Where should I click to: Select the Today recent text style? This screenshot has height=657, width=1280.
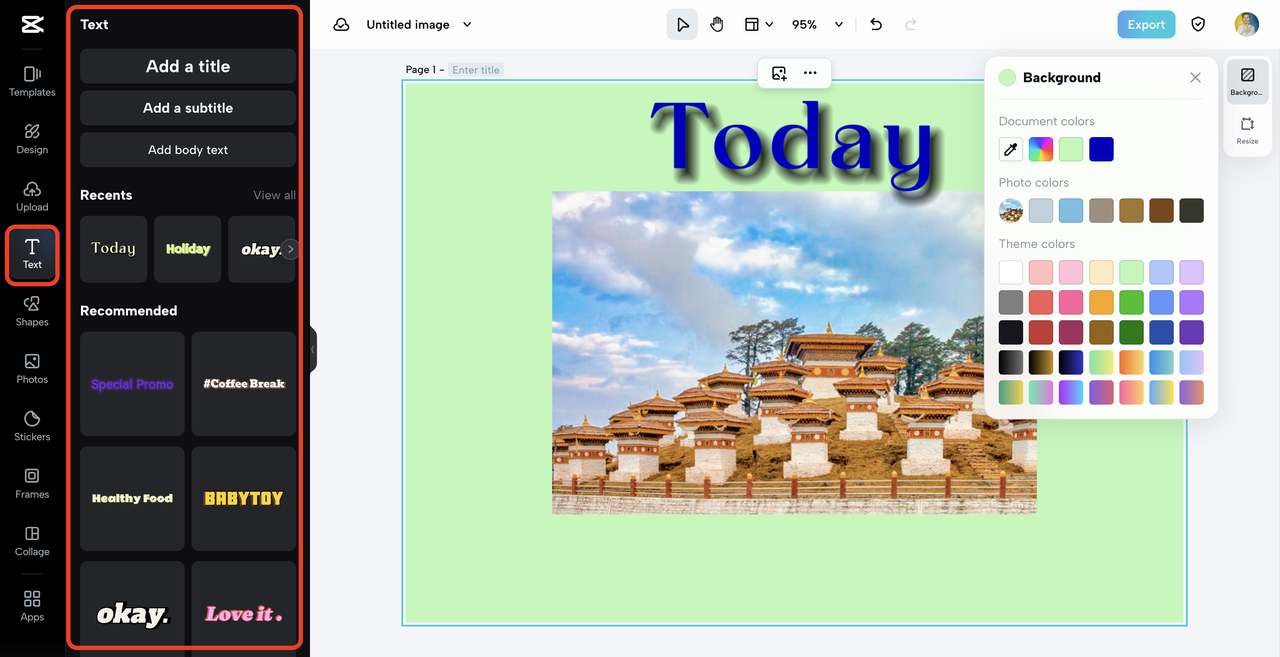point(113,249)
